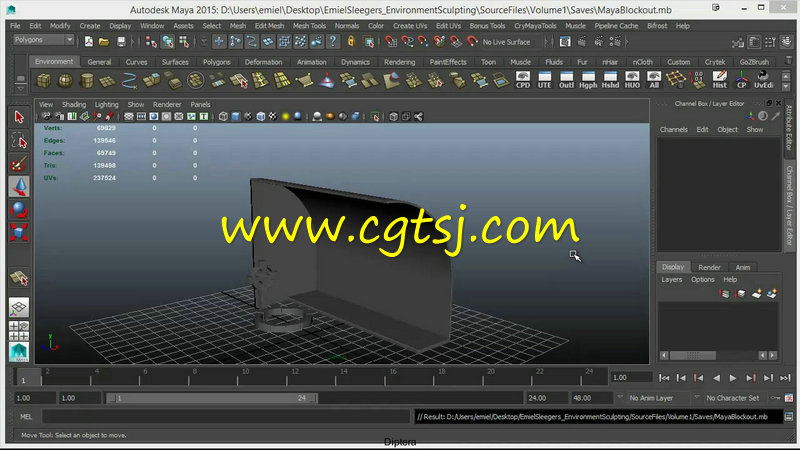This screenshot has width=800, height=450.
Task: Open the shelf options dropdown arrow
Action: (x=20, y=88)
